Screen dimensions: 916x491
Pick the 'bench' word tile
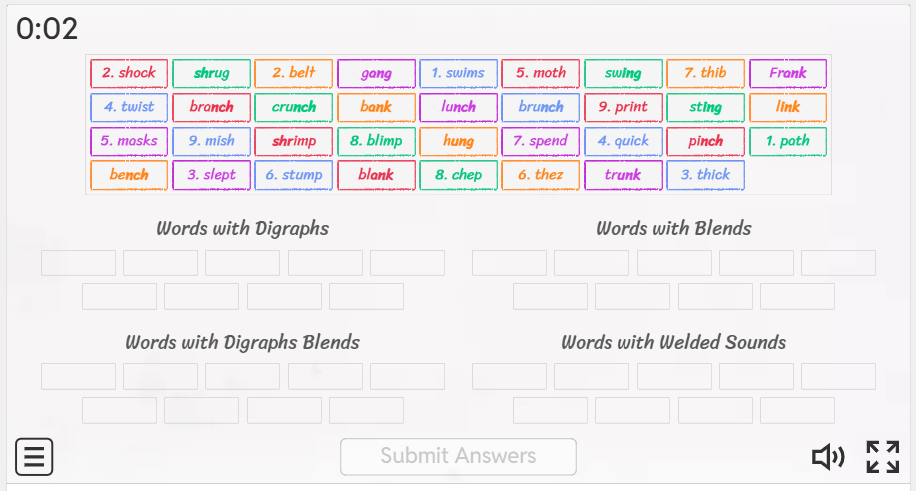tap(129, 175)
